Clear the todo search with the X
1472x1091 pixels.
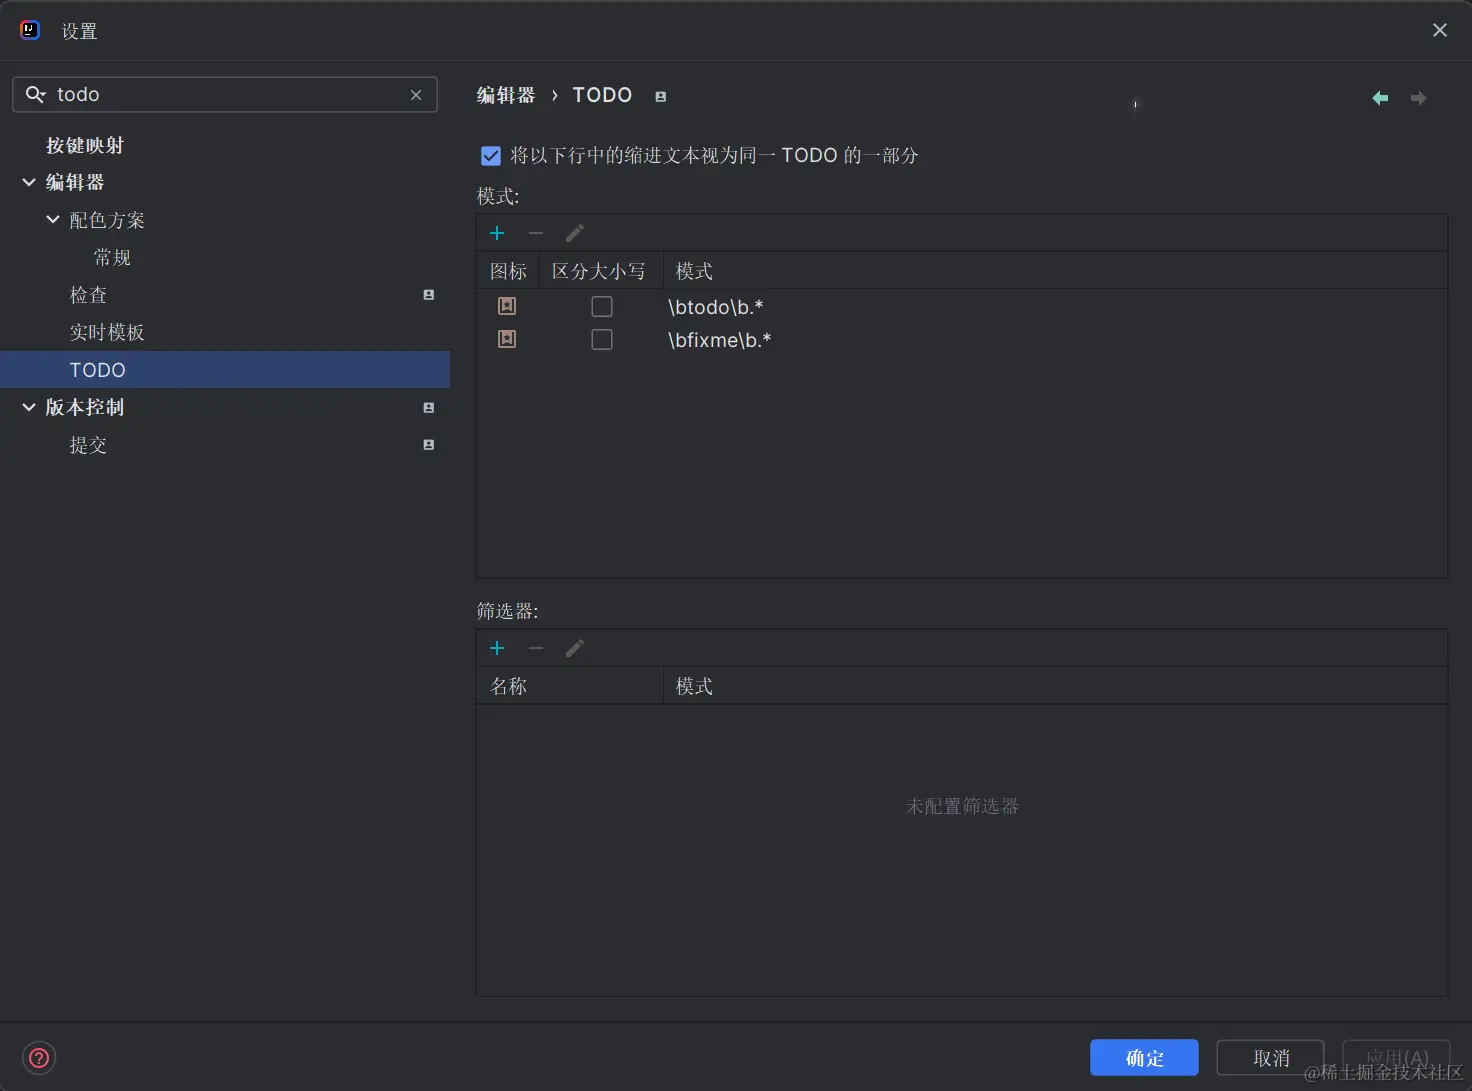(416, 94)
